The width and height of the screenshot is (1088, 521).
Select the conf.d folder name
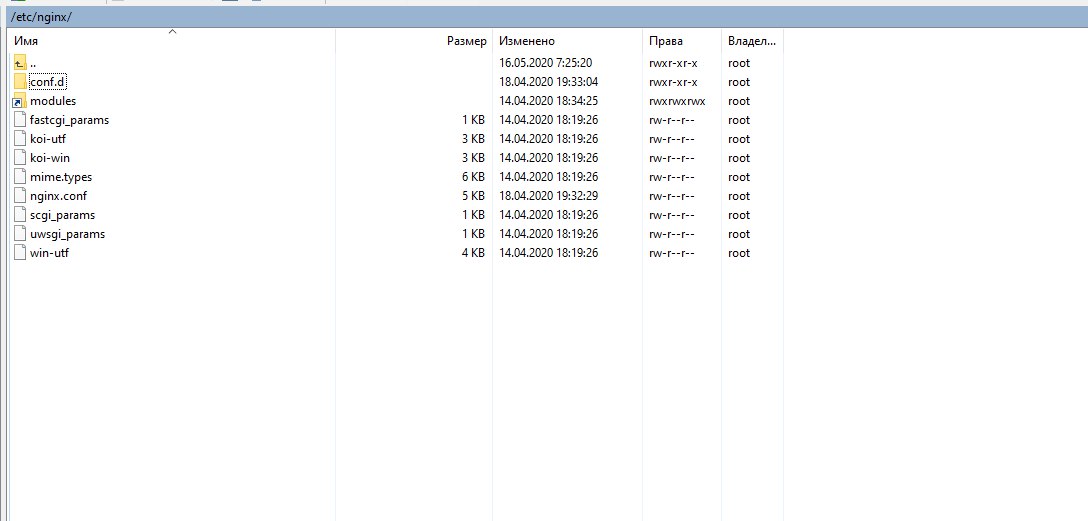(x=48, y=82)
